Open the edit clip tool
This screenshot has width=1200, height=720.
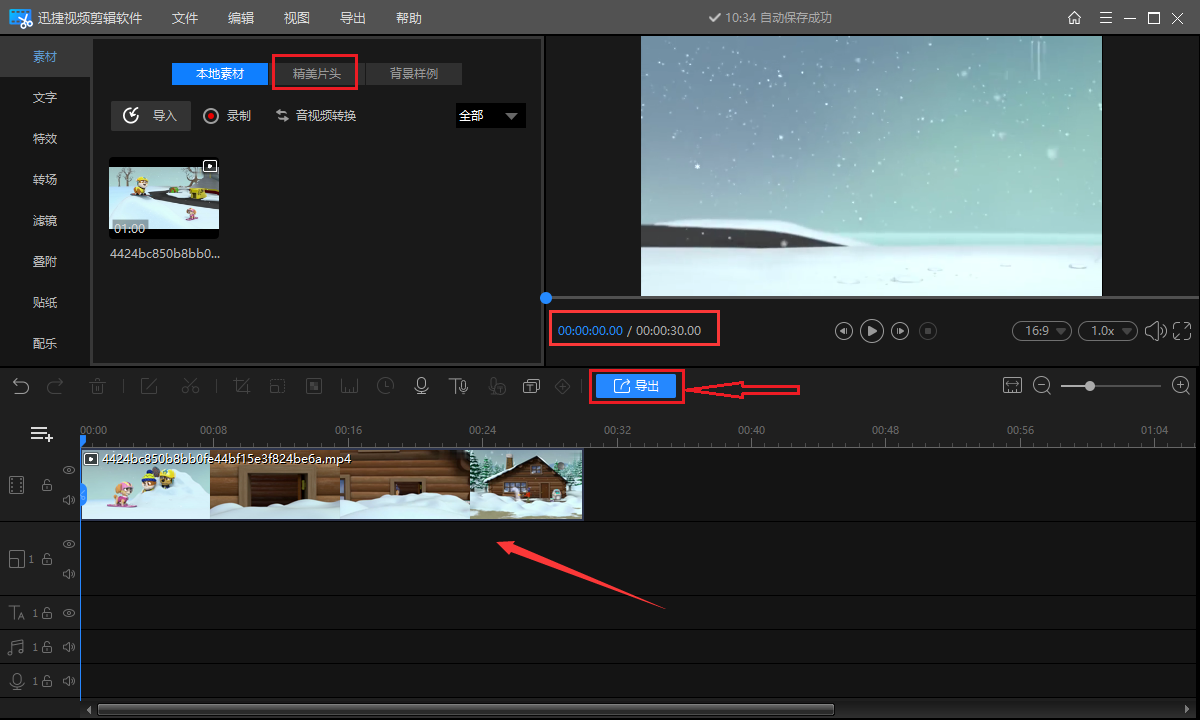(x=149, y=386)
